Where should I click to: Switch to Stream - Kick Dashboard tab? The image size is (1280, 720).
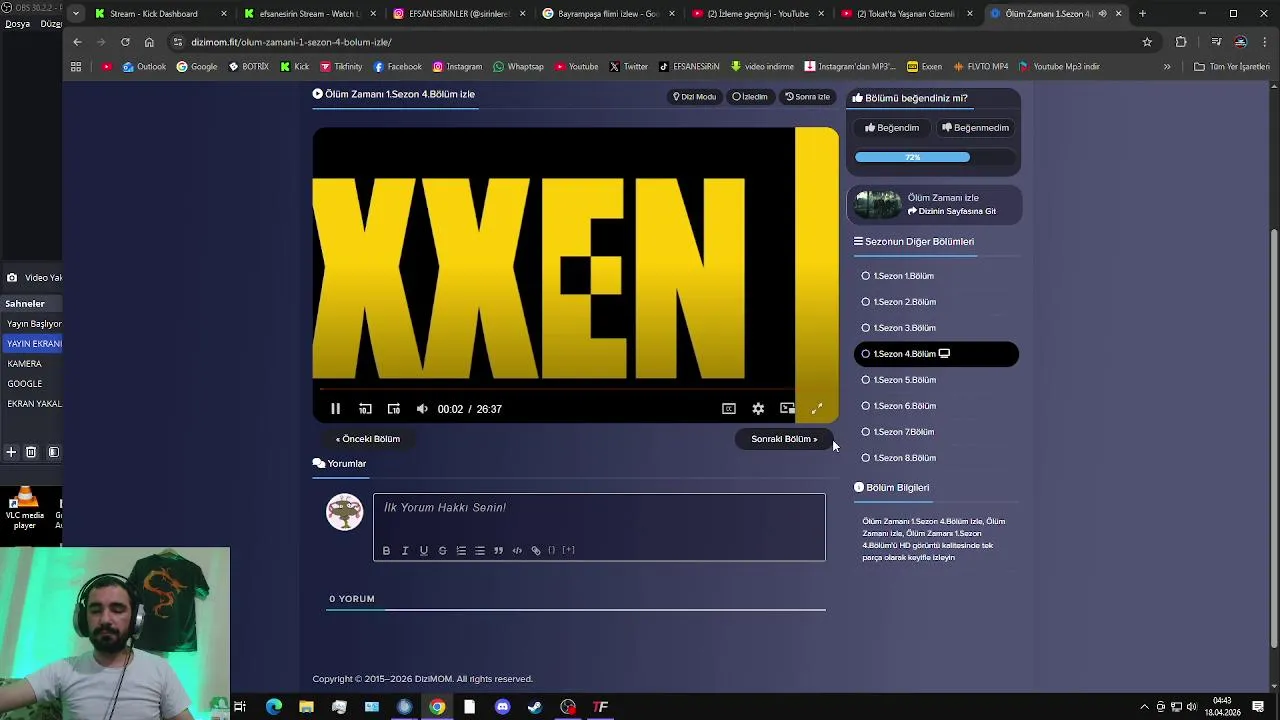160,14
